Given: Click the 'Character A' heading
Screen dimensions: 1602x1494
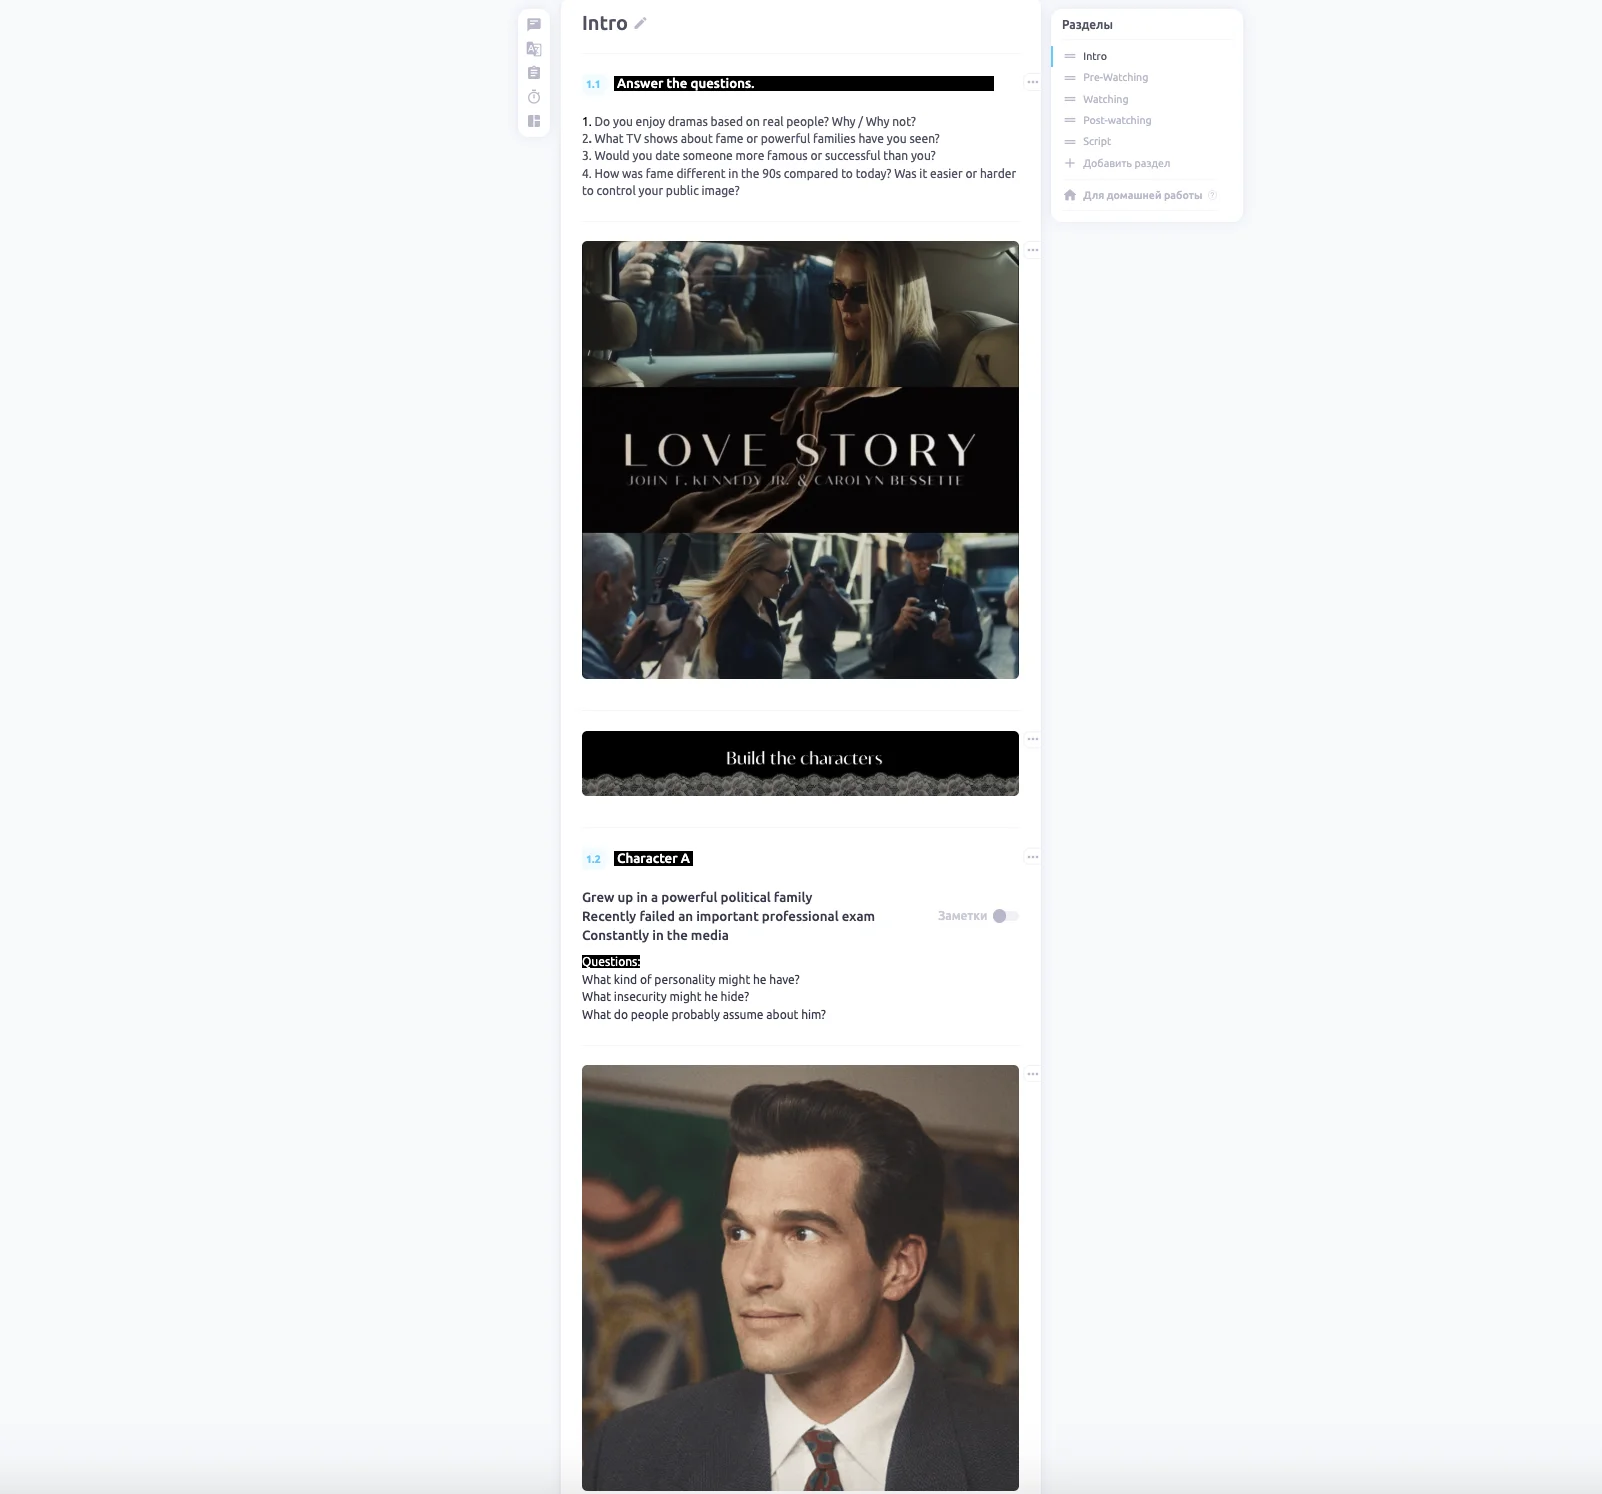Looking at the screenshot, I should [x=653, y=858].
